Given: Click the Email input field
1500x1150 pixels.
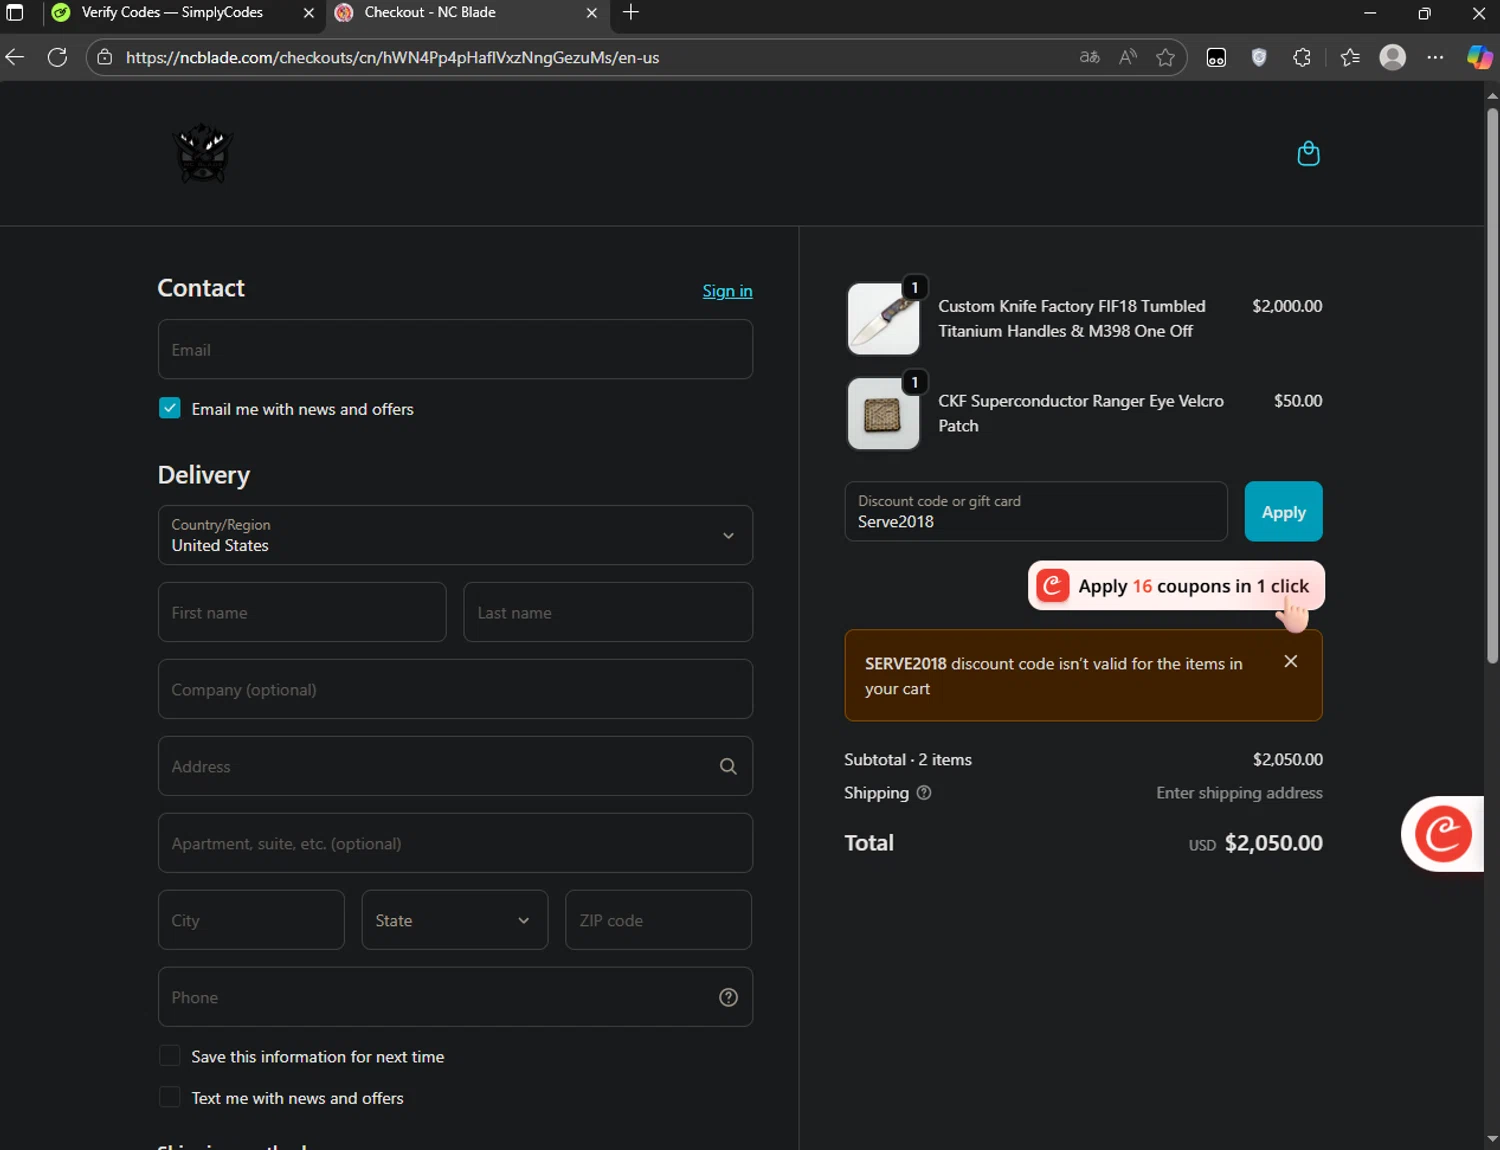Looking at the screenshot, I should (455, 349).
